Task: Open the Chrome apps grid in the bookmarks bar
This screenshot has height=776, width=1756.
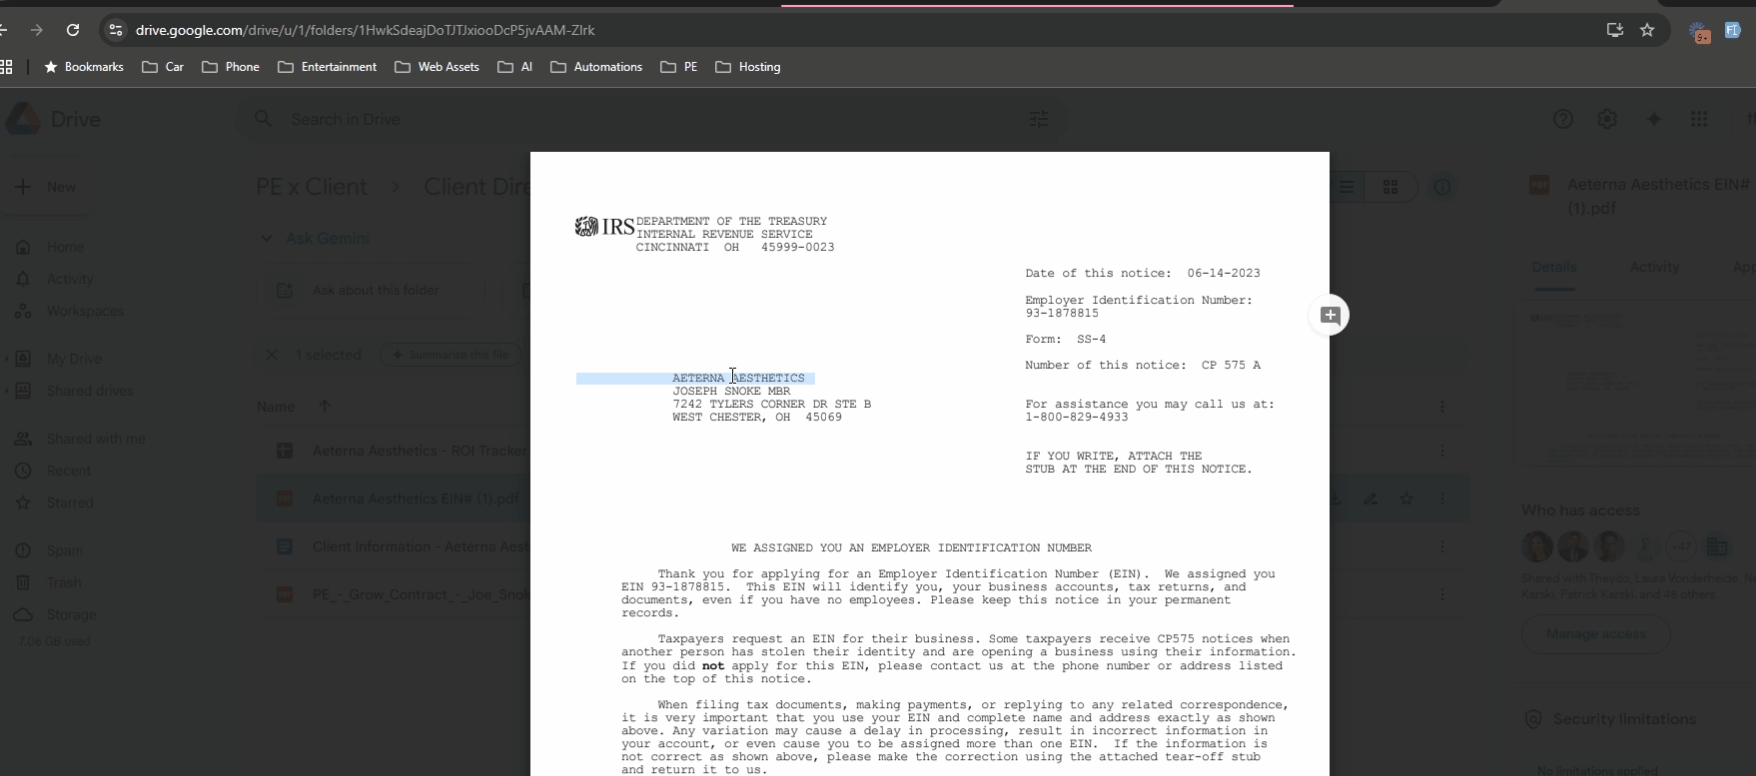Action: pos(6,67)
